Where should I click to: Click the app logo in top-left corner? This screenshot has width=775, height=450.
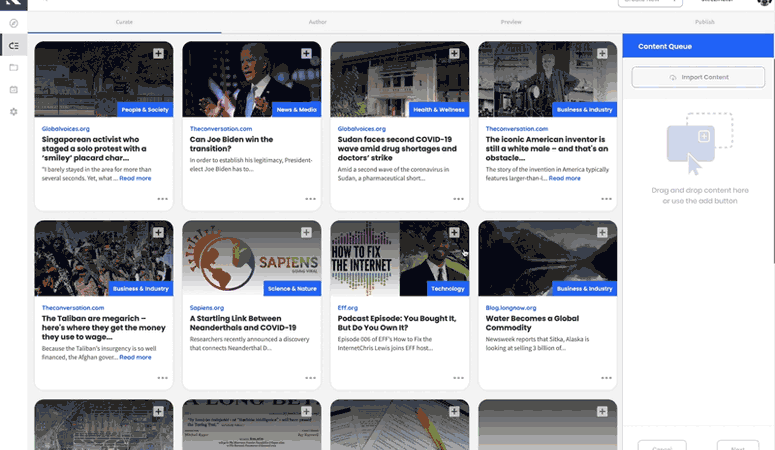coord(13,3)
